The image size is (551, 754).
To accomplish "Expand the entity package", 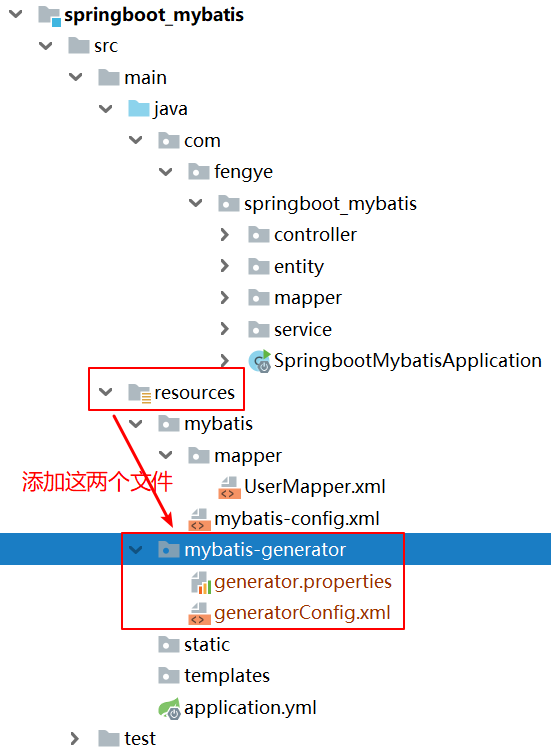I will pos(225,266).
